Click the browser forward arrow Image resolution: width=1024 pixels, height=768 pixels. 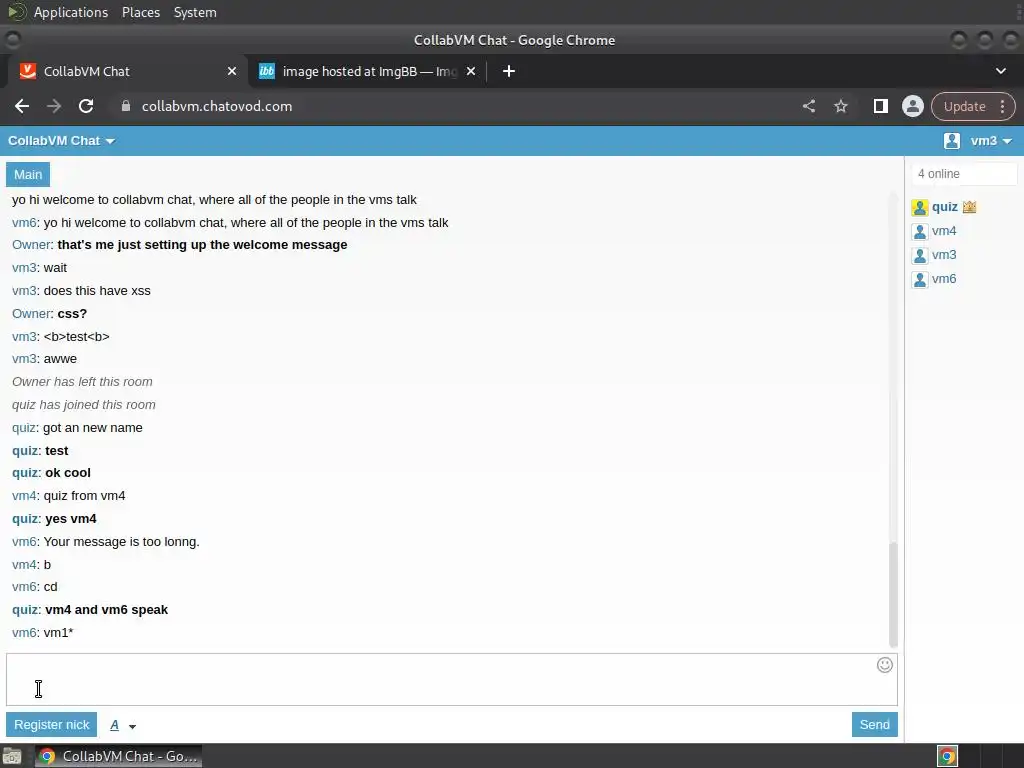(x=54, y=106)
